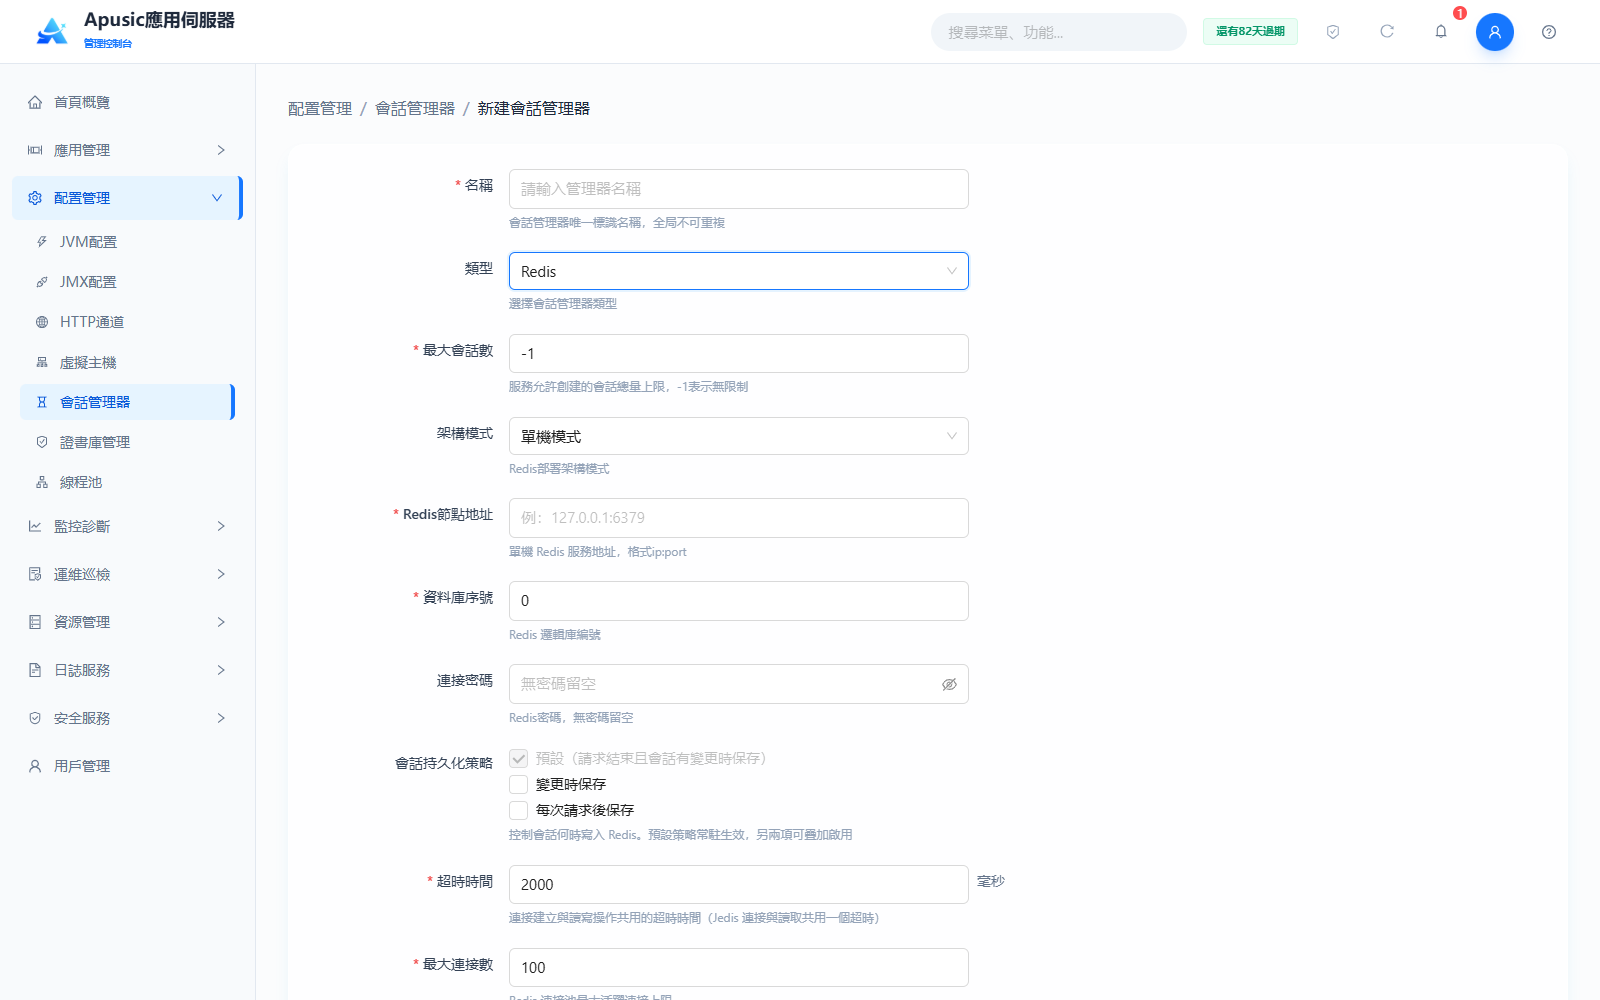Go to 虛擬主機 menu item
Image resolution: width=1600 pixels, height=1000 pixels.
pos(126,362)
